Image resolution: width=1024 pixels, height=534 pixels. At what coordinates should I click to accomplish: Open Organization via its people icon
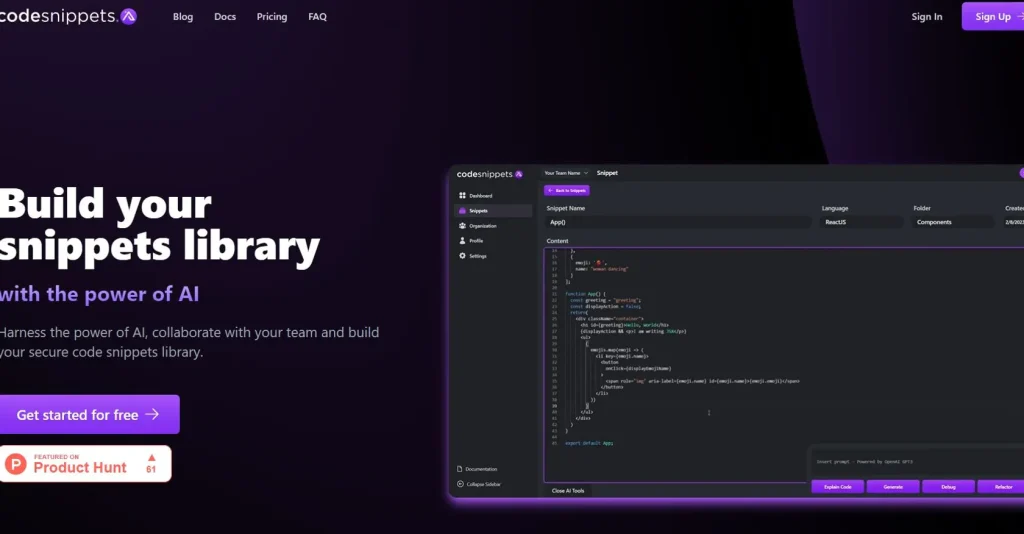click(x=462, y=226)
